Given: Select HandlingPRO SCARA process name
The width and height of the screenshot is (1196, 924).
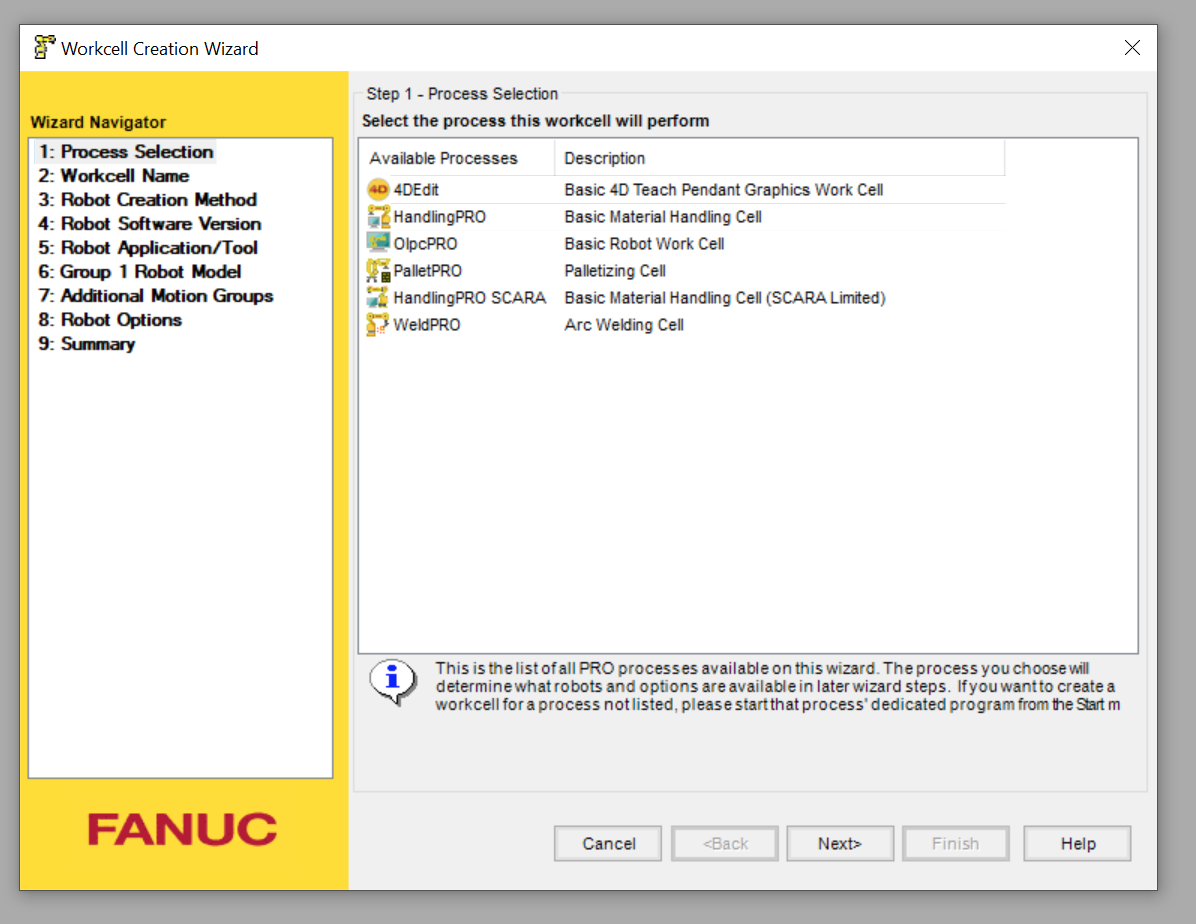Looking at the screenshot, I should 470,298.
